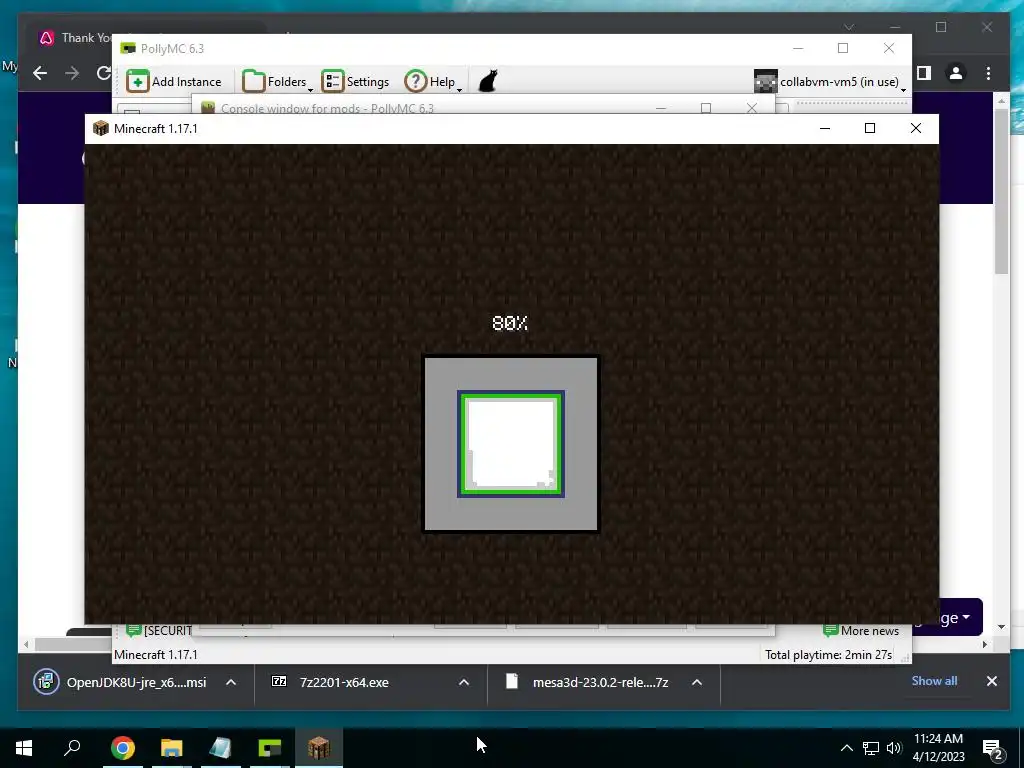Show hidden system tray icons
The width and height of the screenshot is (1024, 768).
tap(846, 748)
